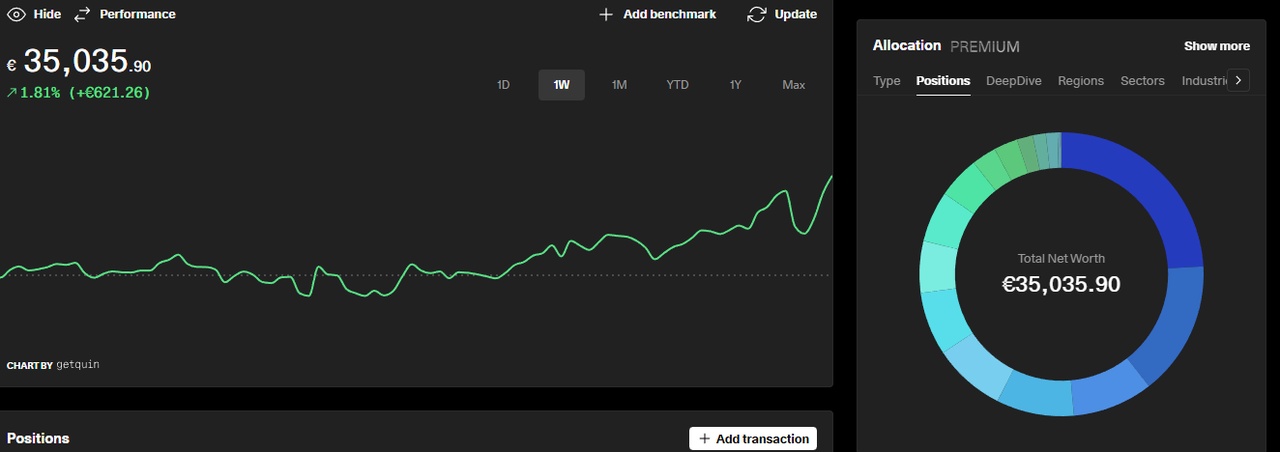1280x452 pixels.
Task: Click the Update refresh icon
Action: (x=757, y=14)
